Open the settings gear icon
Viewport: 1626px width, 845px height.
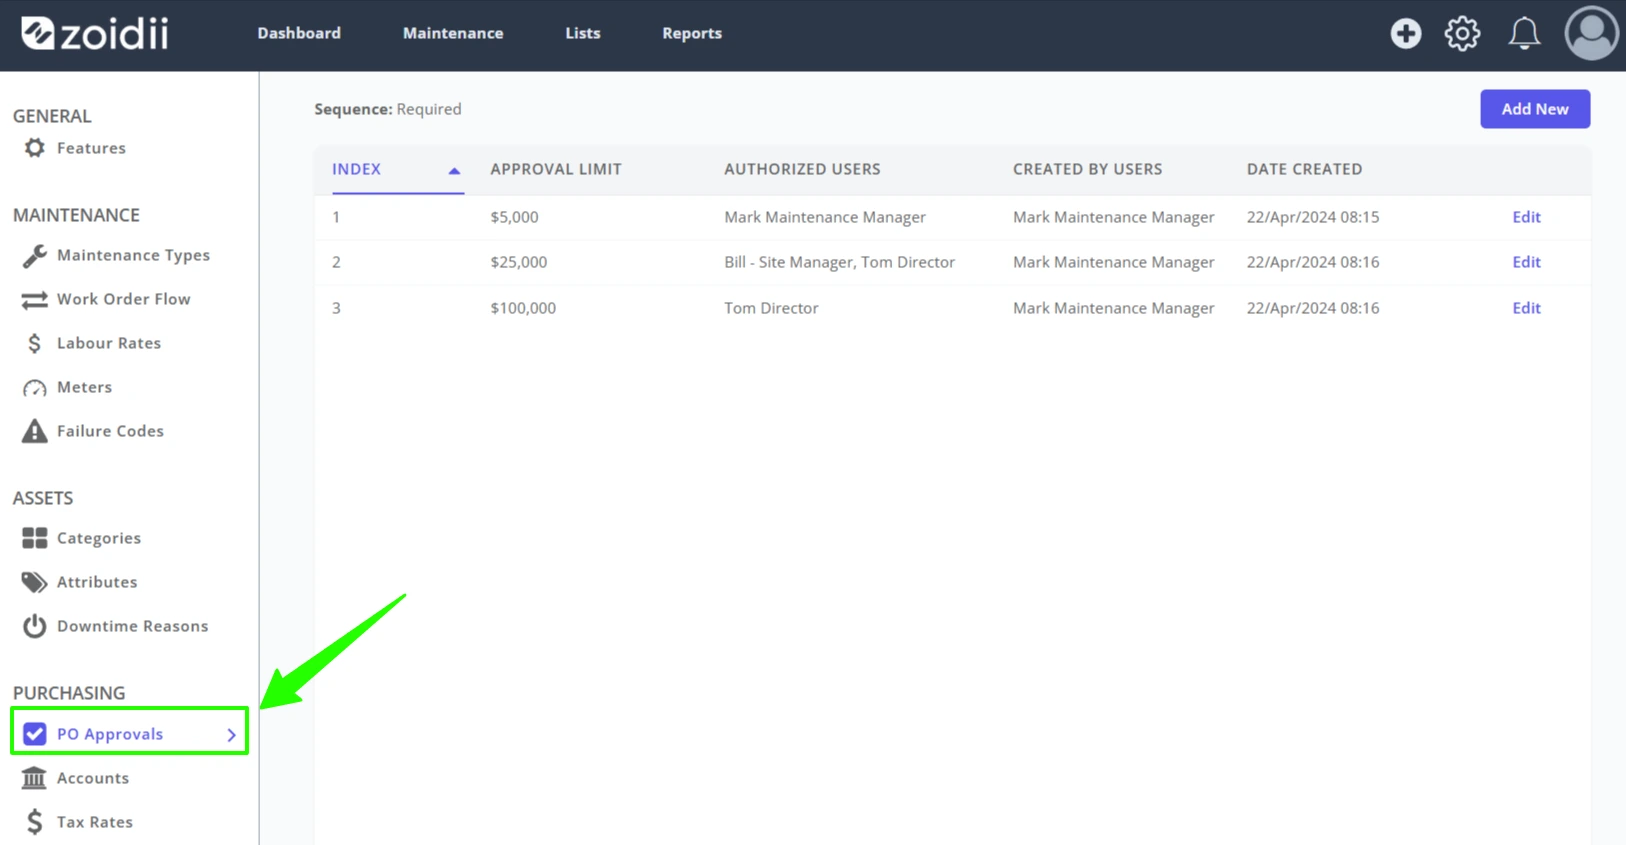(1462, 33)
